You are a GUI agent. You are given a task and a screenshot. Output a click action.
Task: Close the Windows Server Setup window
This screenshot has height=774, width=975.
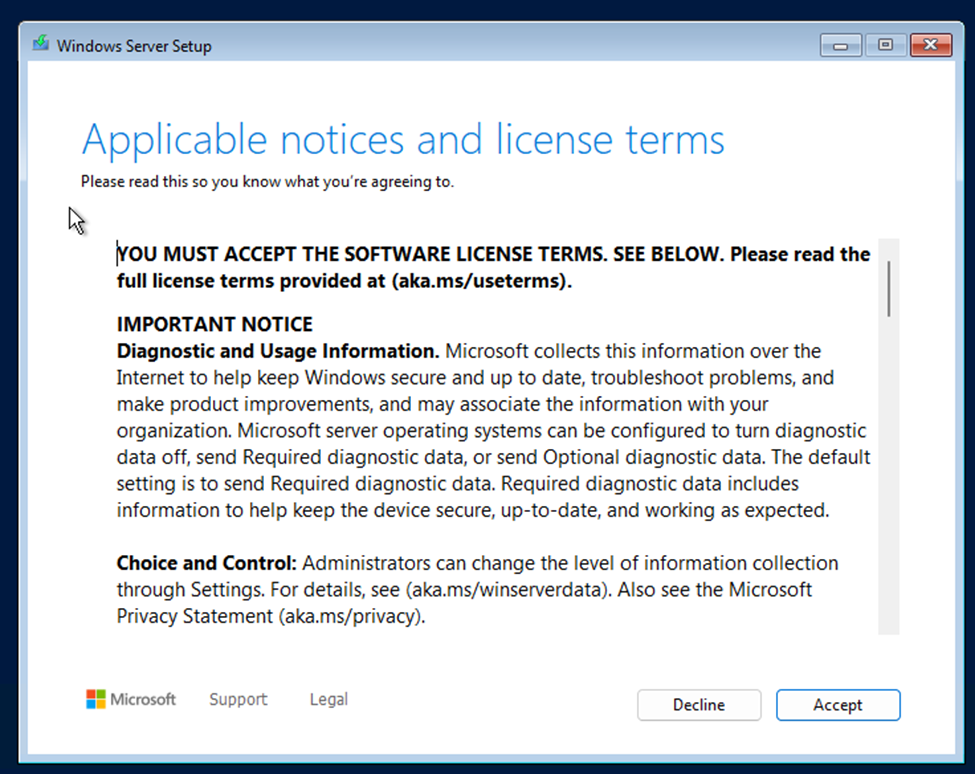(x=930, y=45)
